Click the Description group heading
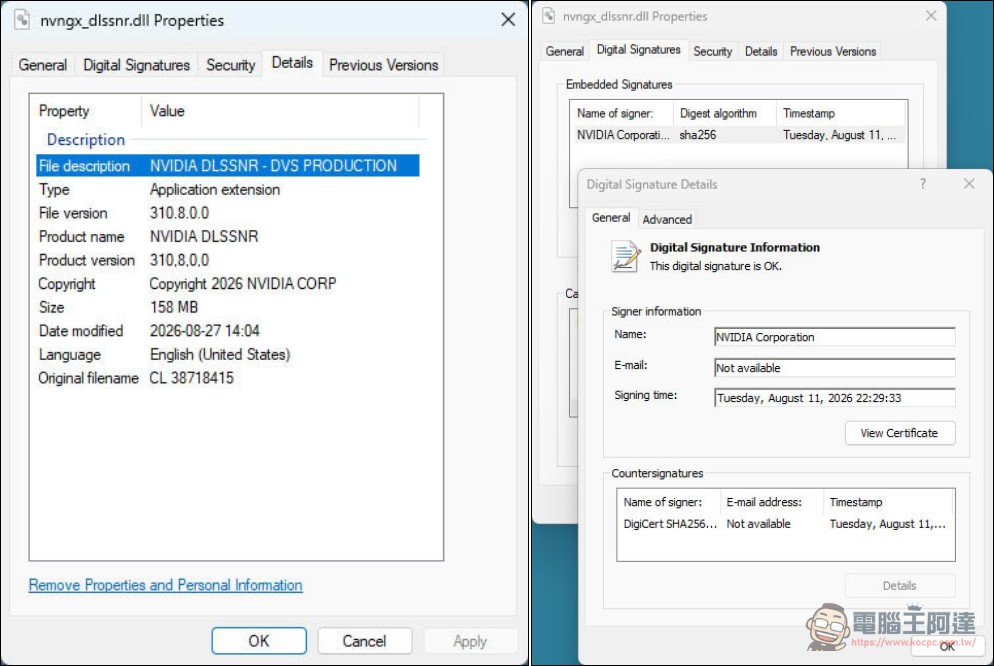This screenshot has width=994, height=666. point(86,139)
